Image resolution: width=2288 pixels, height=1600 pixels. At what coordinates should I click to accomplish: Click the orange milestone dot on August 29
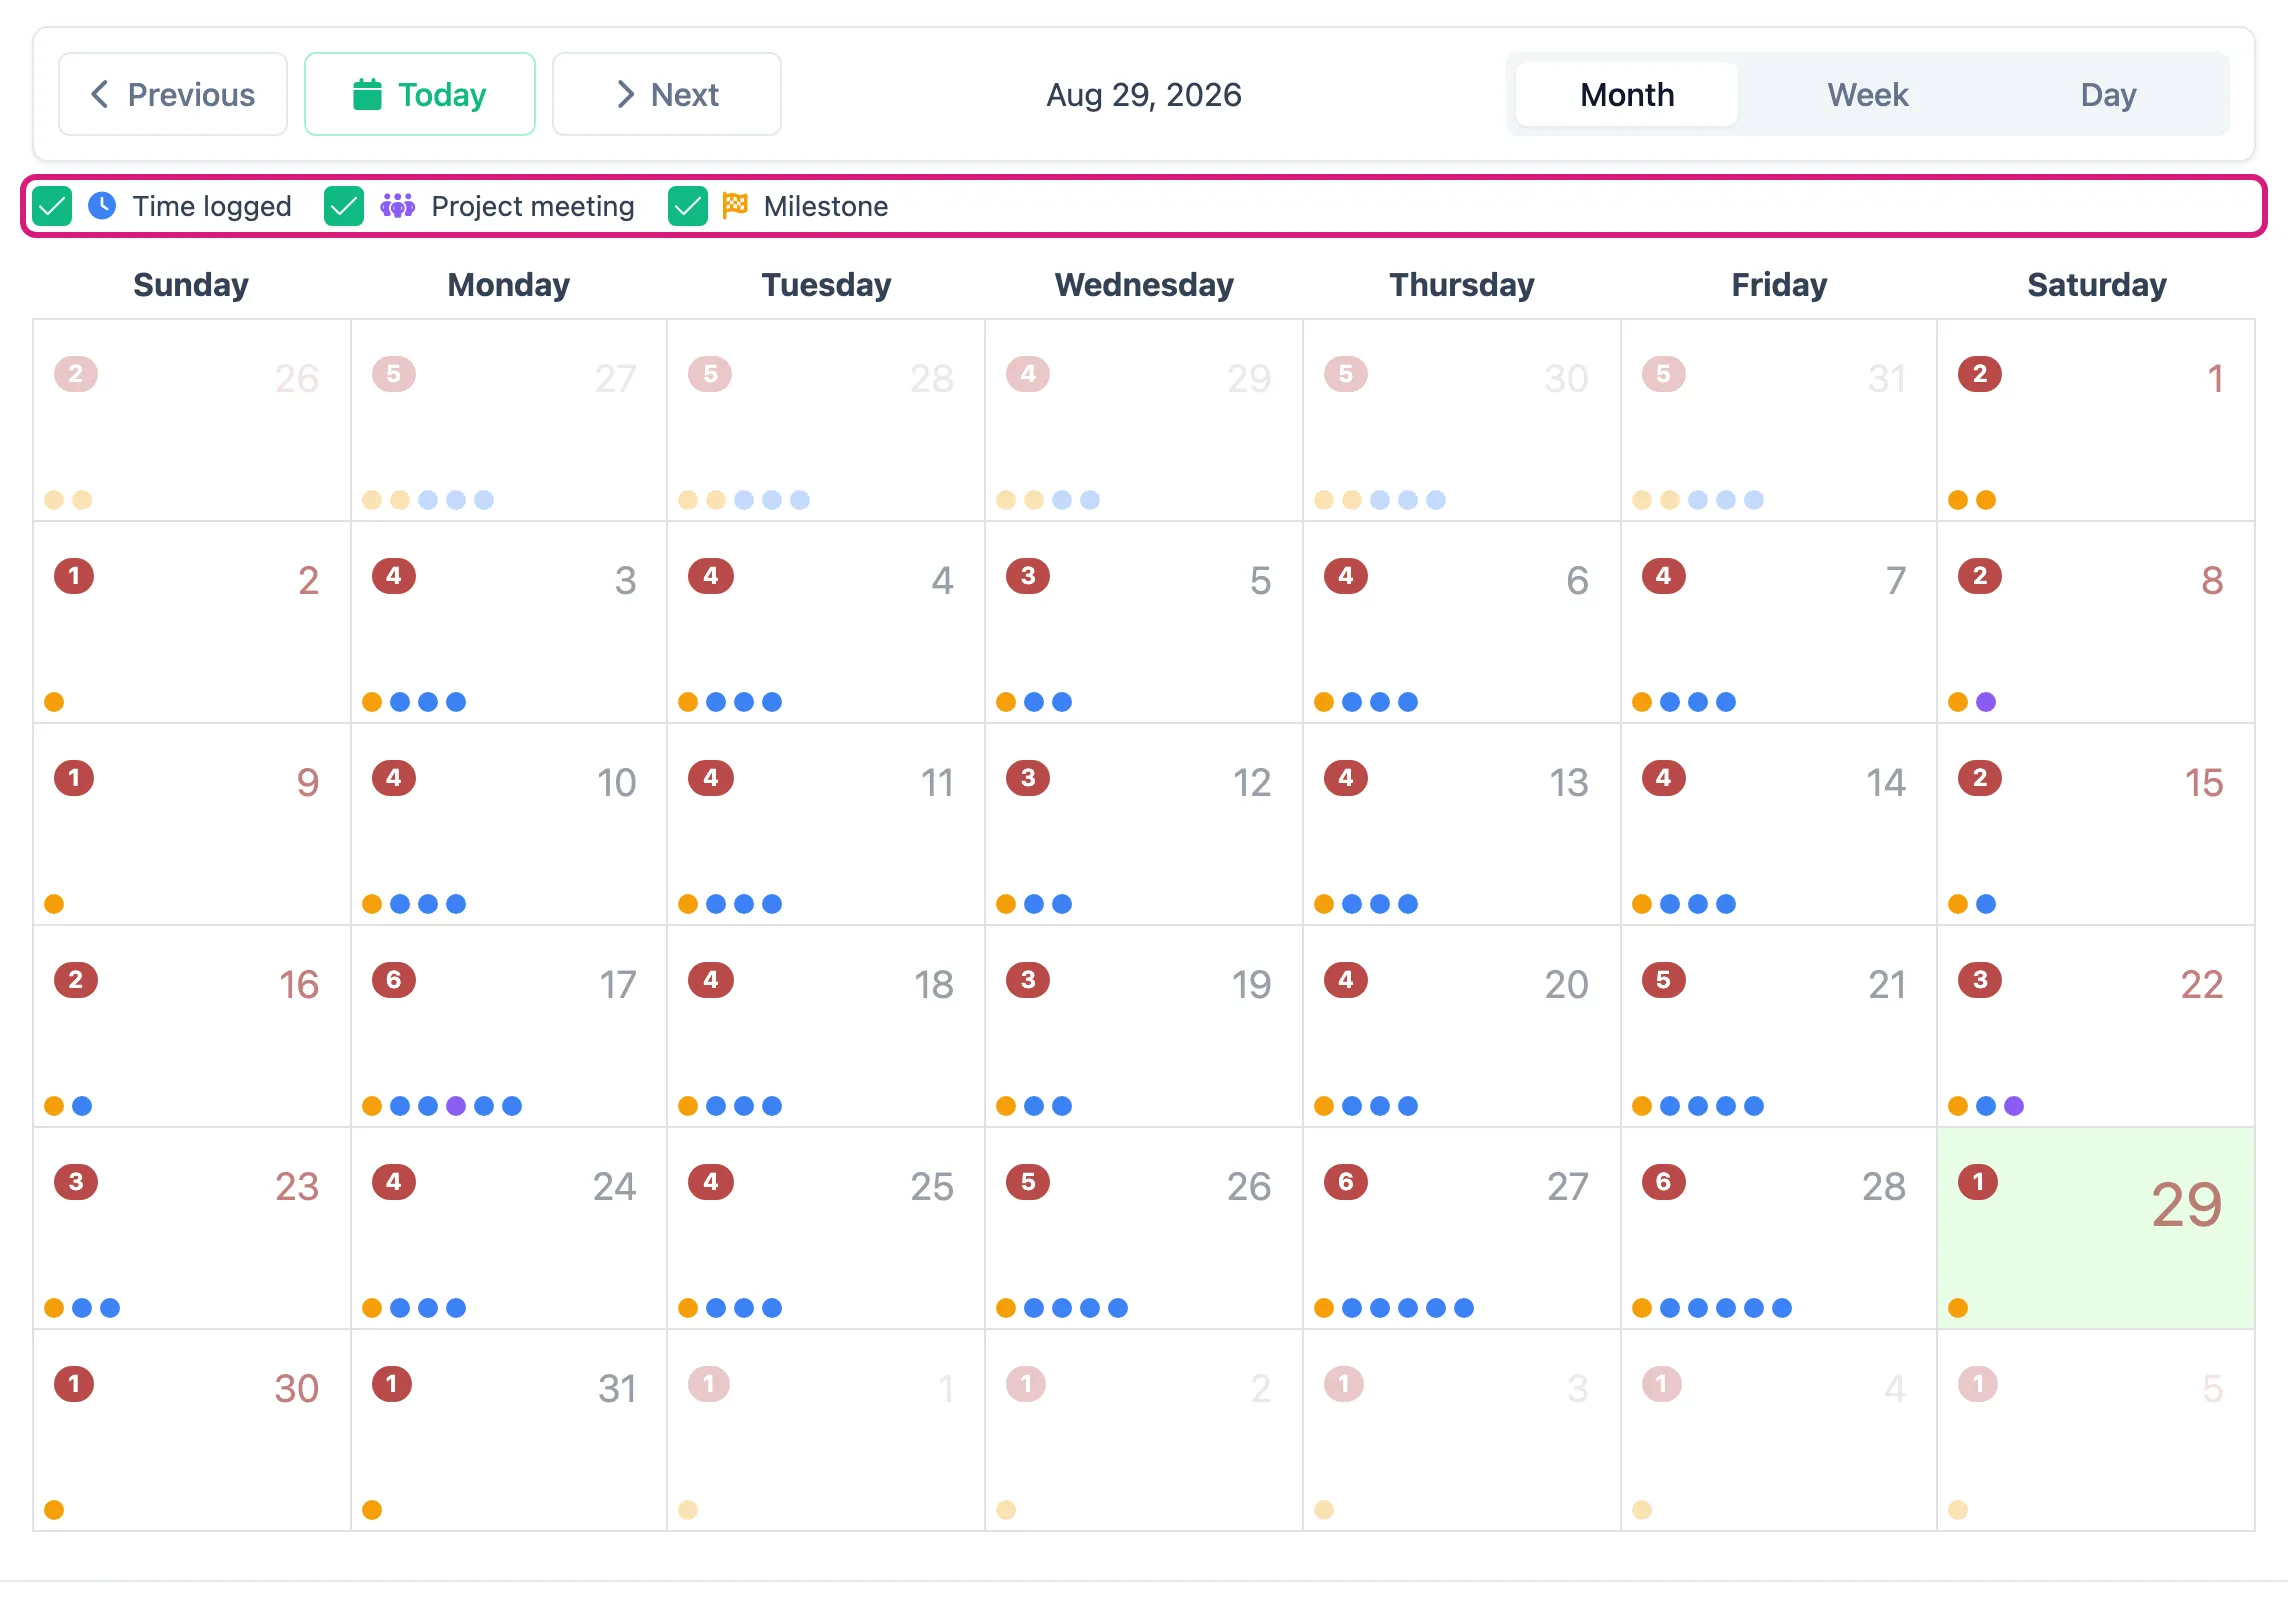tap(1958, 1308)
